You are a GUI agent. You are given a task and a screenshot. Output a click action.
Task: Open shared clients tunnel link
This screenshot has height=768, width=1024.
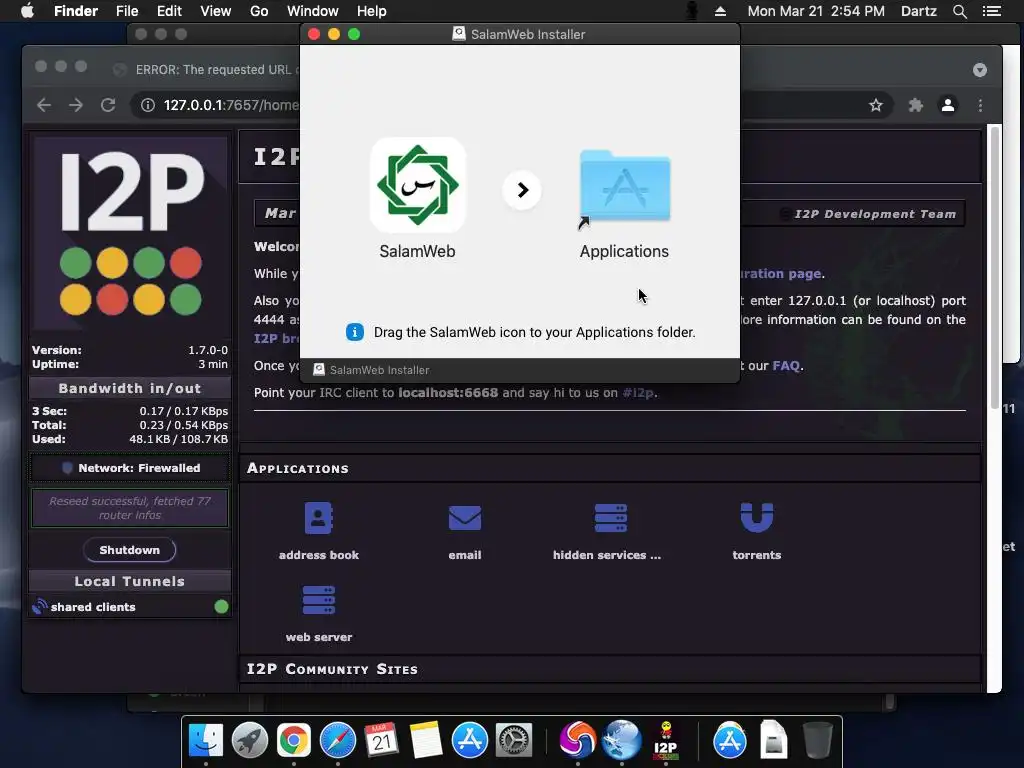(x=93, y=607)
